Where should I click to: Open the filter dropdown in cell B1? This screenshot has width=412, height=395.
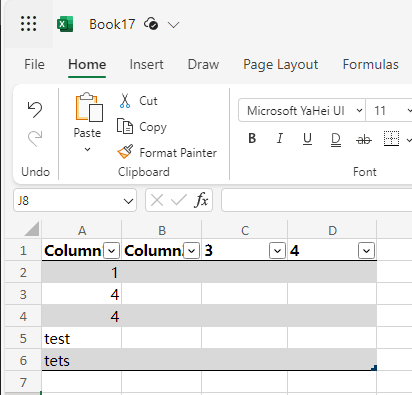coord(191,251)
